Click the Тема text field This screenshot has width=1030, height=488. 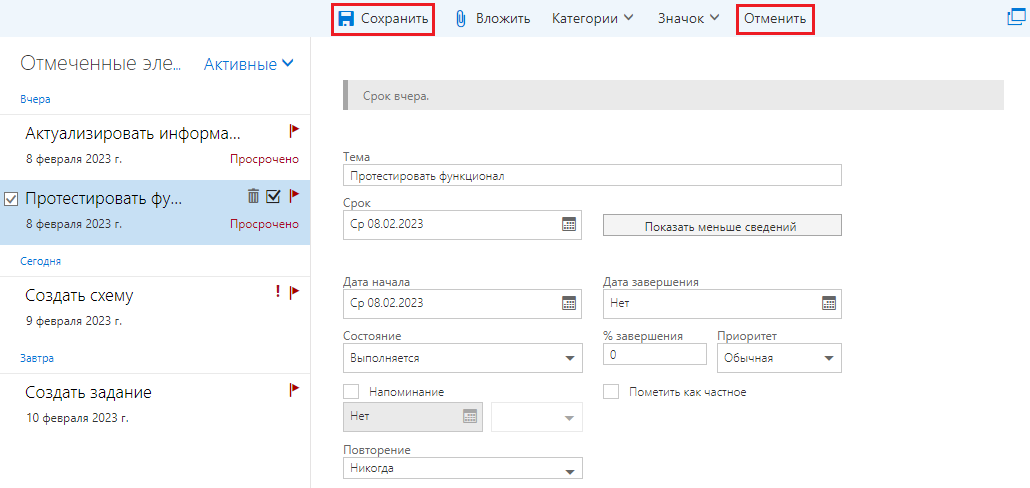pos(592,175)
